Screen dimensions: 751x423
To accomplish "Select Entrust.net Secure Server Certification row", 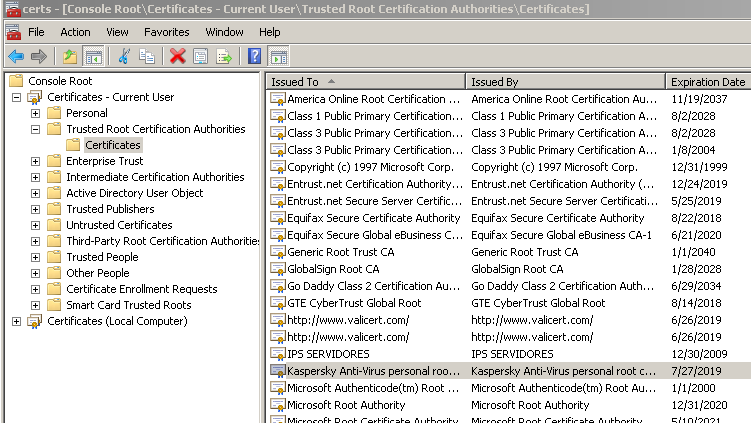I will point(509,201).
